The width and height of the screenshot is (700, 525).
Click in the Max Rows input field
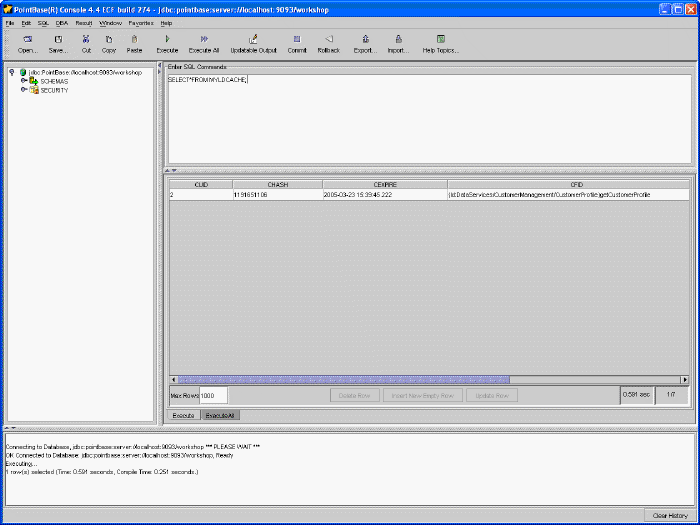pos(213,396)
